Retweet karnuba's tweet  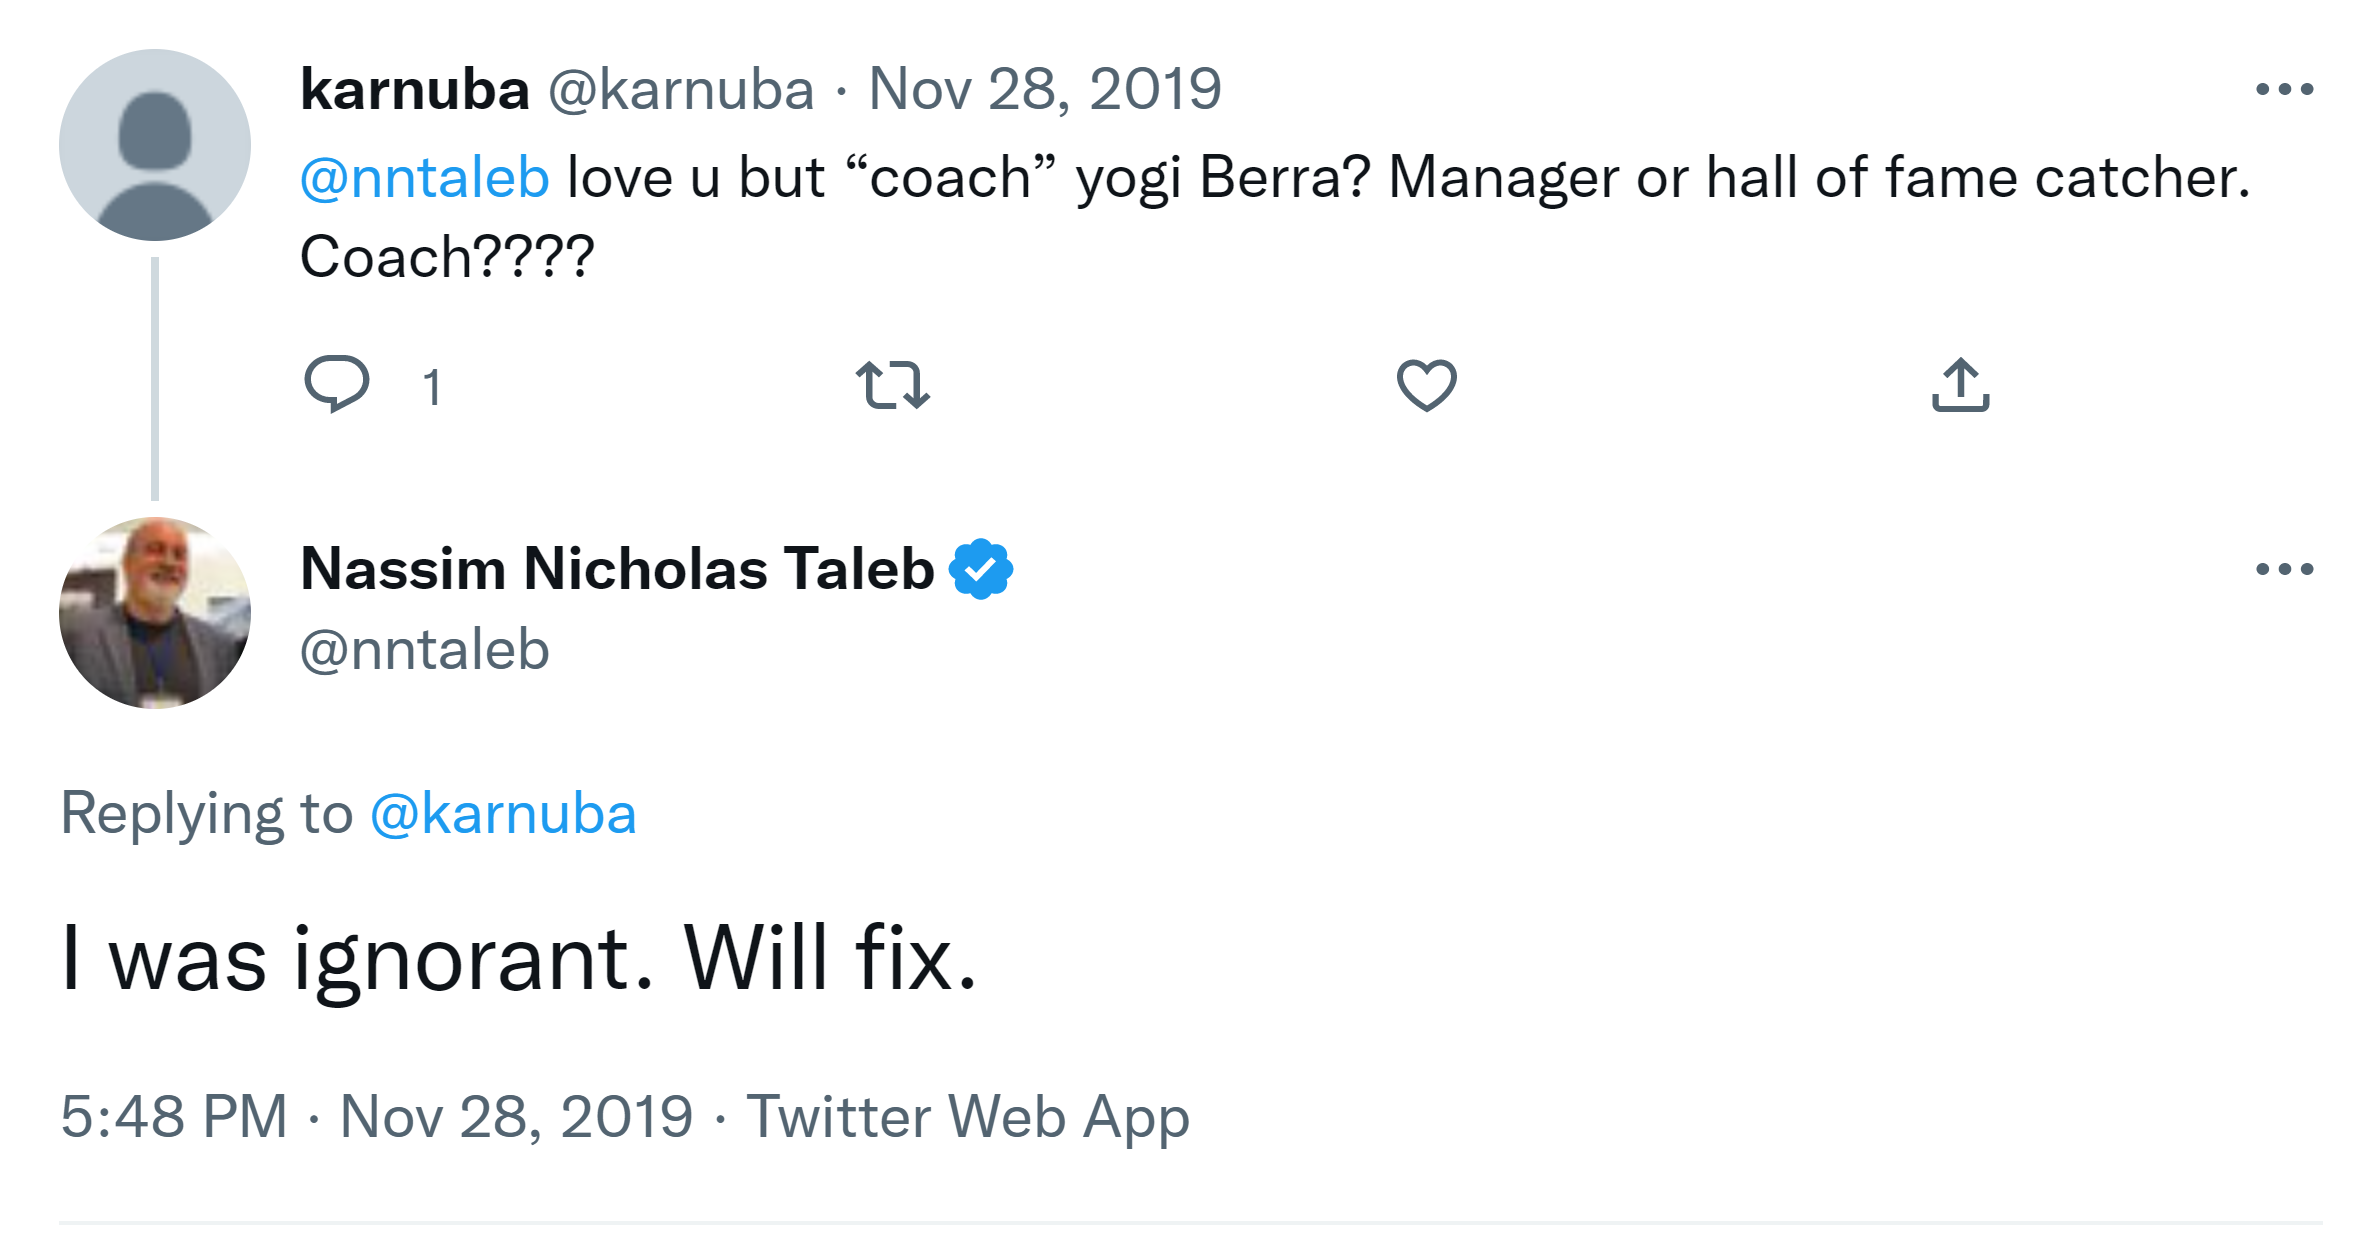tap(893, 386)
